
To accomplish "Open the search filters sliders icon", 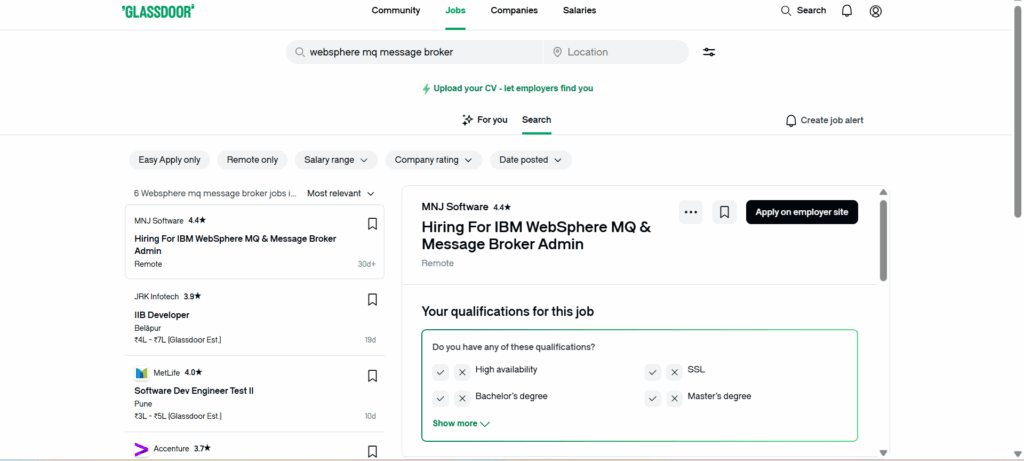I will pyautogui.click(x=709, y=52).
